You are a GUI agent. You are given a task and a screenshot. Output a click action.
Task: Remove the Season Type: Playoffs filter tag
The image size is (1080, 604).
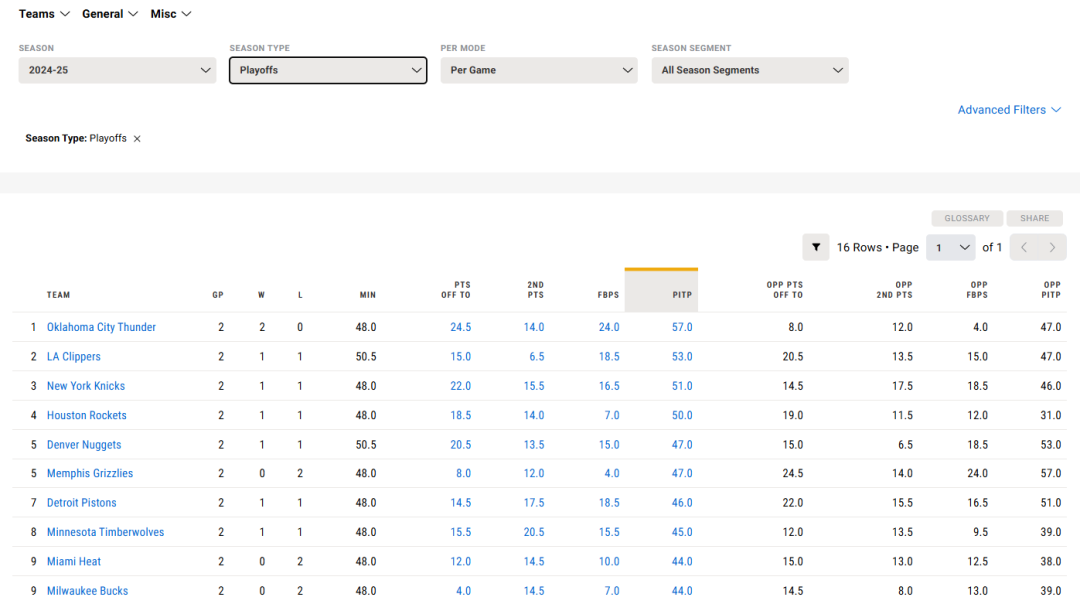pyautogui.click(x=137, y=138)
